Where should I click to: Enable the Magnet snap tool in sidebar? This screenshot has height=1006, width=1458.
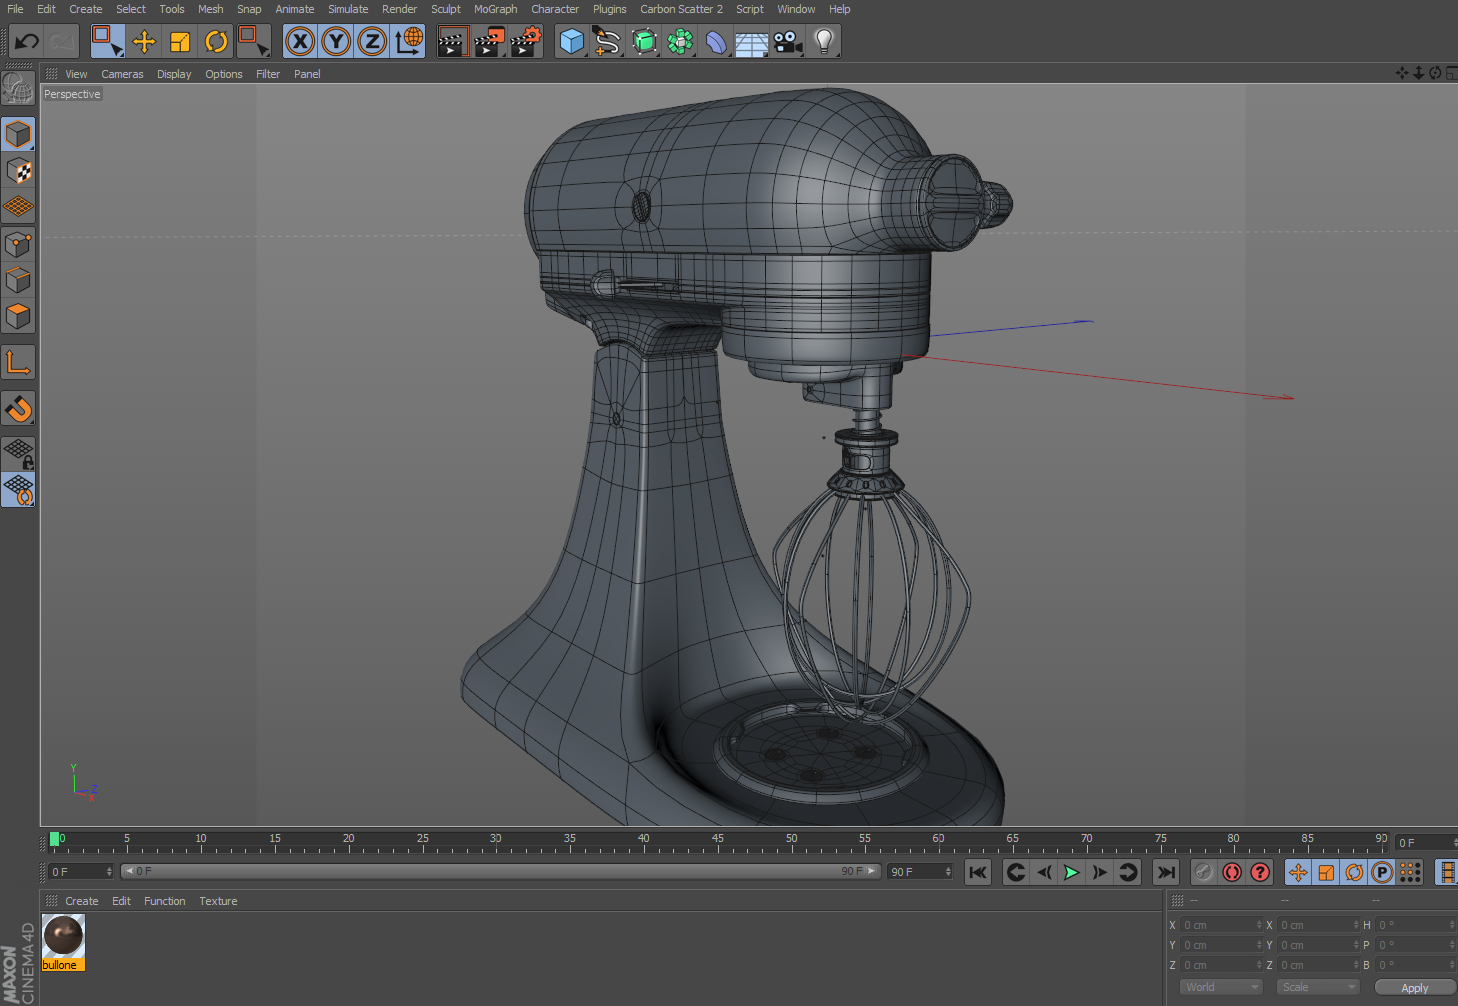click(x=19, y=409)
